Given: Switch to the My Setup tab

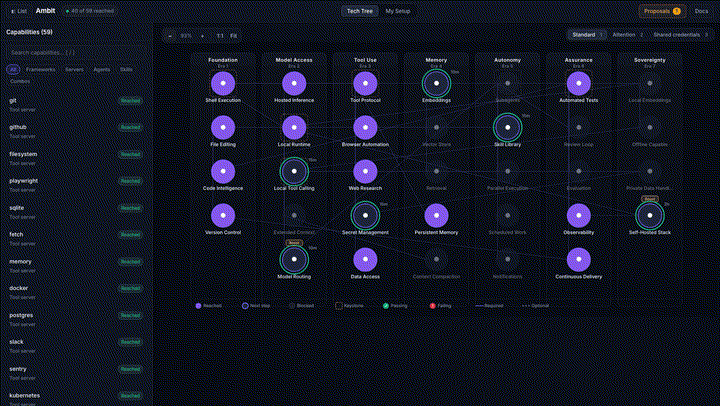Looking at the screenshot, I should pos(398,11).
